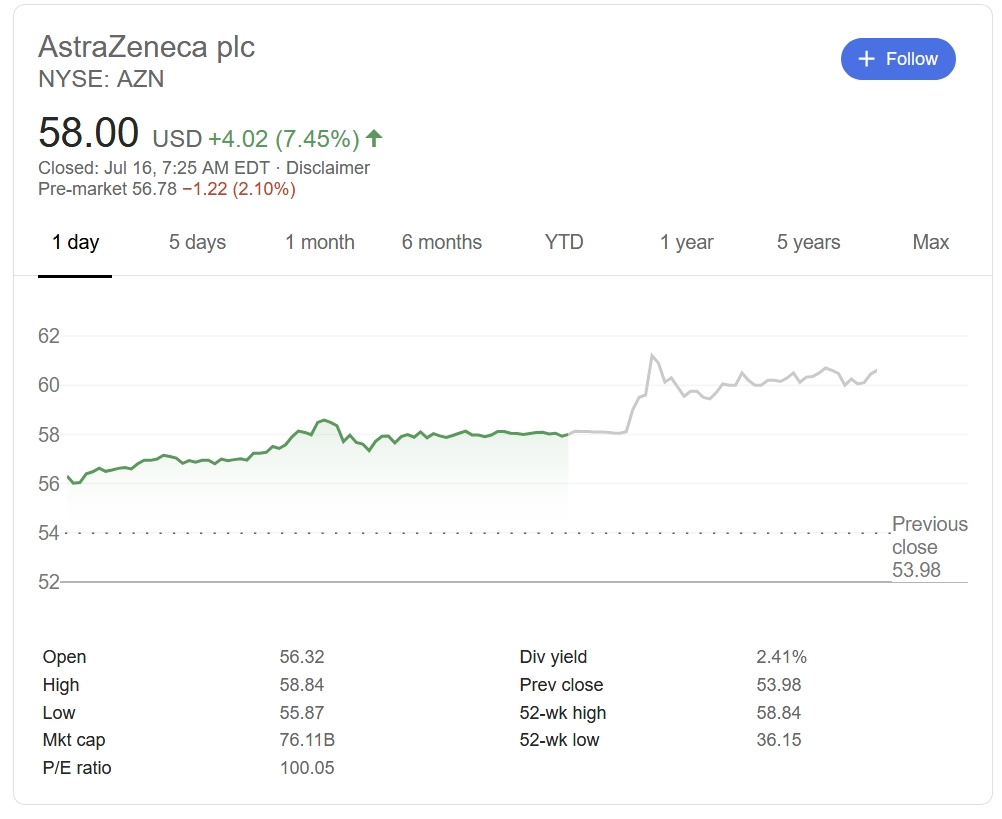Image resolution: width=1002 pixels, height=819 pixels.
Task: Click the P/E ratio 100.05 value
Action: click(307, 768)
